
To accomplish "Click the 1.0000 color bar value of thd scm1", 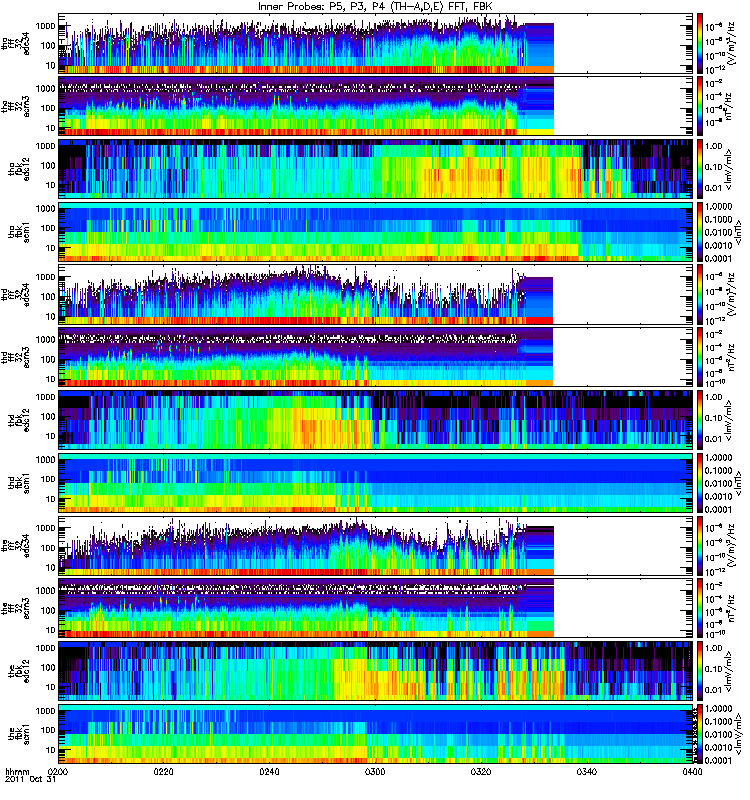I will click(719, 458).
